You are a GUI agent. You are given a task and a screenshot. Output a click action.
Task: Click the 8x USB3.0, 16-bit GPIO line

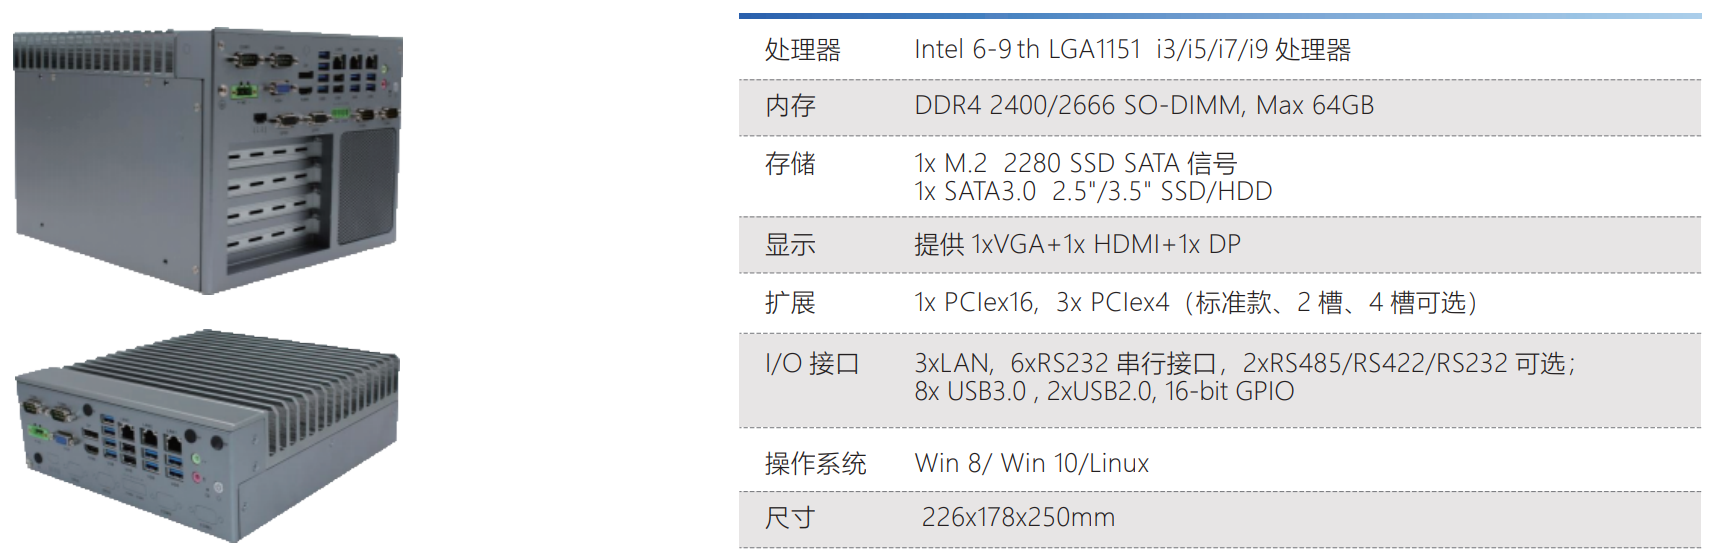(1103, 392)
